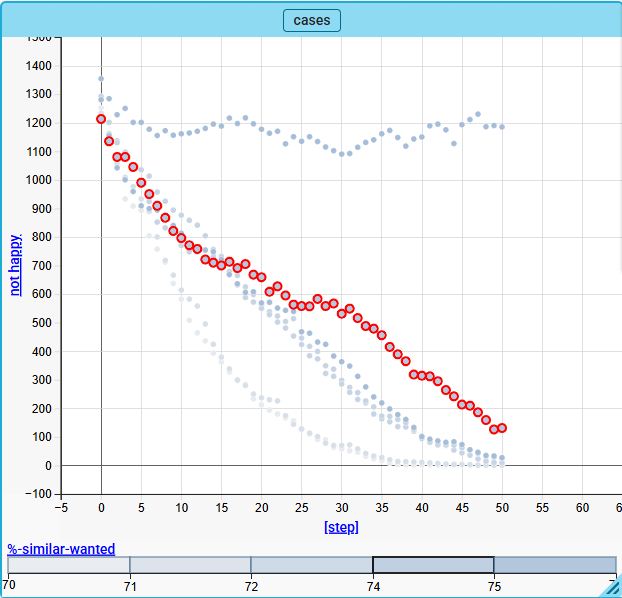This screenshot has width=622, height=598.
Task: Open the "not happy" y-axis attribute link
Action: tap(15, 264)
